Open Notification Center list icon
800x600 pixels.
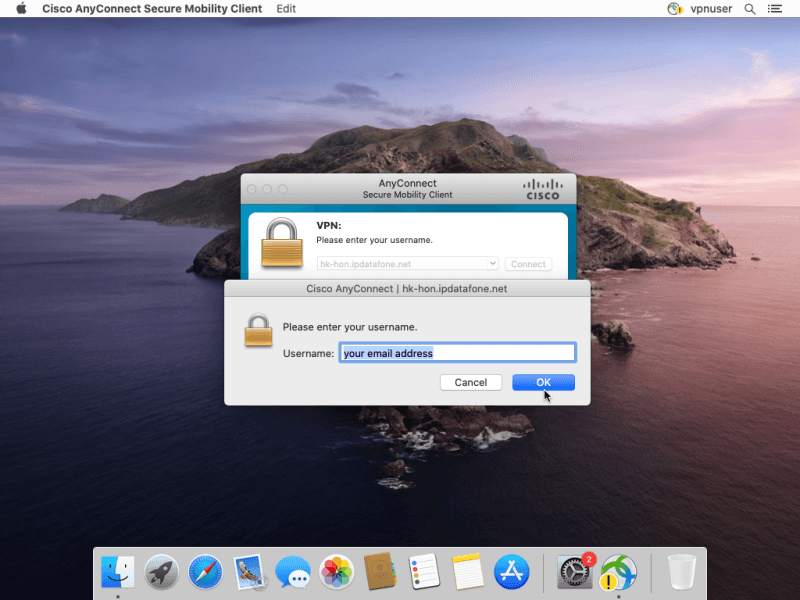[x=774, y=8]
